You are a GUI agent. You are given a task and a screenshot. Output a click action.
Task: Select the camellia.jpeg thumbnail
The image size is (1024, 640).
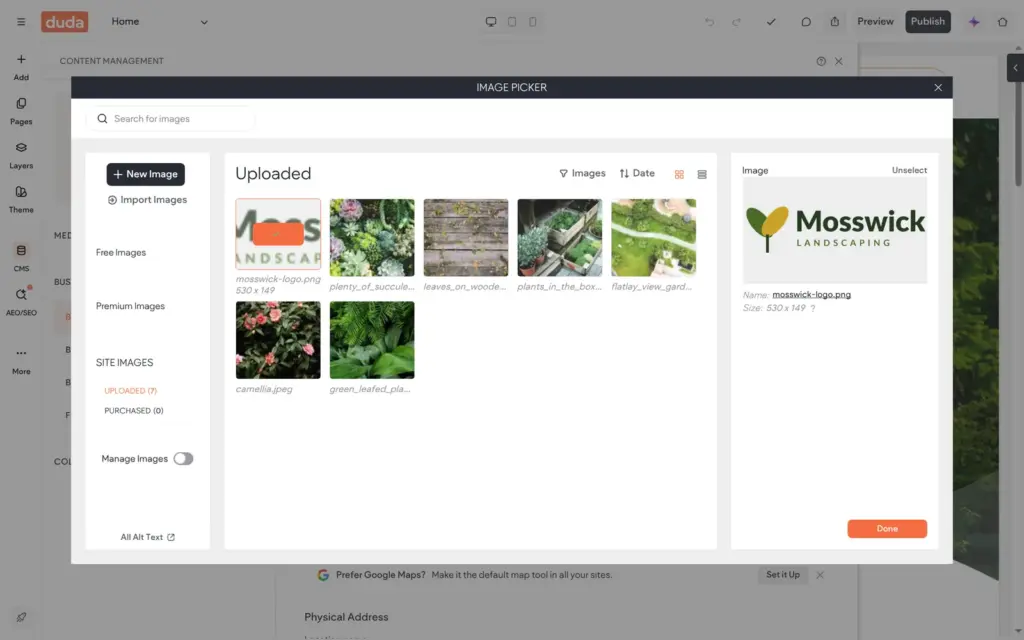[278, 340]
